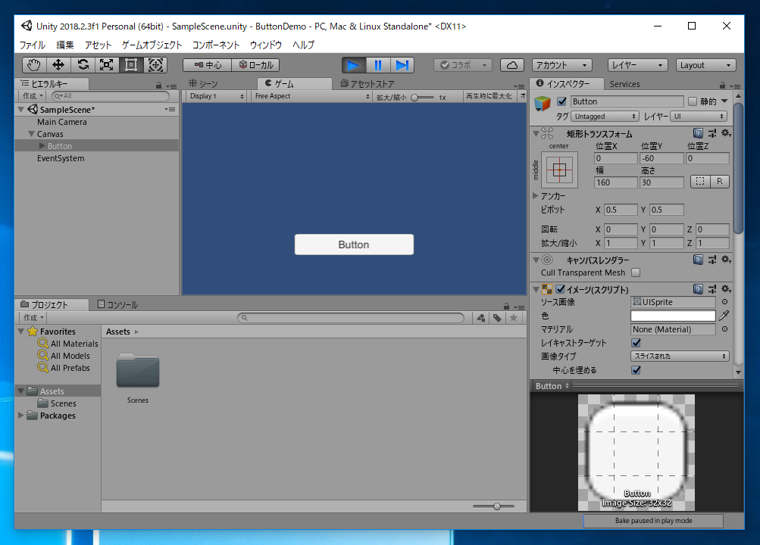This screenshot has height=545, width=760.
Task: Click the Button in Game view
Action: tap(354, 244)
